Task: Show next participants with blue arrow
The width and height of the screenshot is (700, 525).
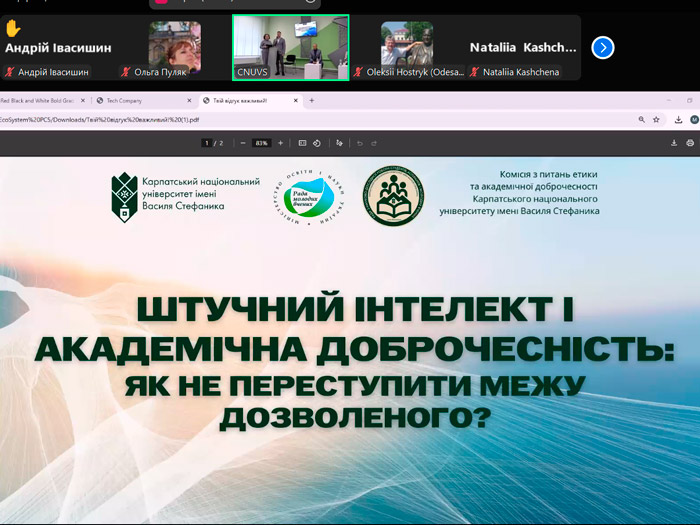Action: coord(602,47)
